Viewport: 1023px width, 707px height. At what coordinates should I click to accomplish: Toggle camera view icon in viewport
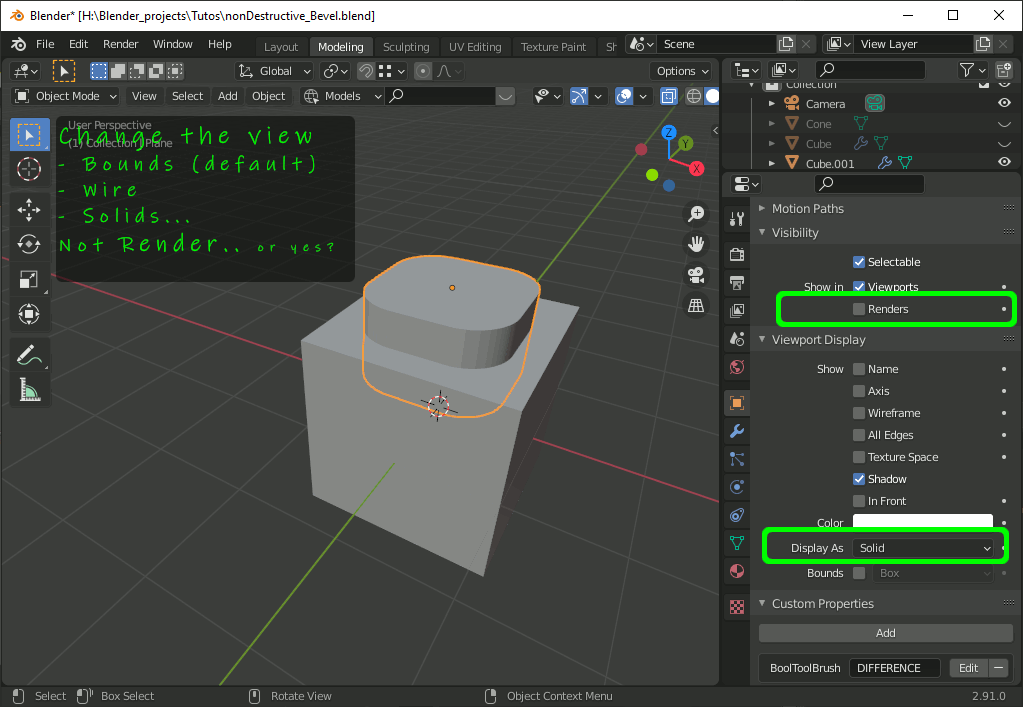(x=696, y=275)
